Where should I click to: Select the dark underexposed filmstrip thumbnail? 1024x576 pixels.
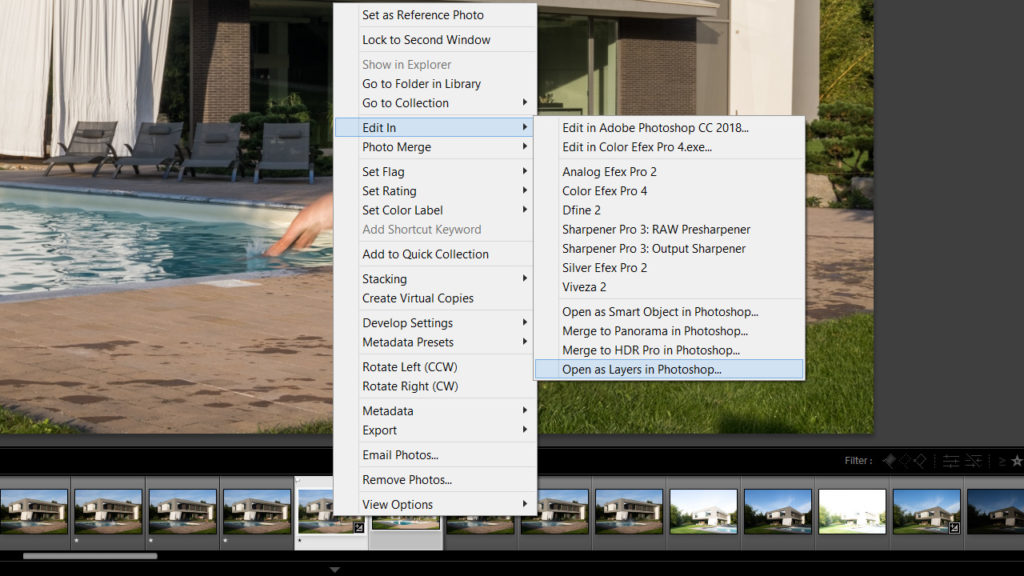995,511
